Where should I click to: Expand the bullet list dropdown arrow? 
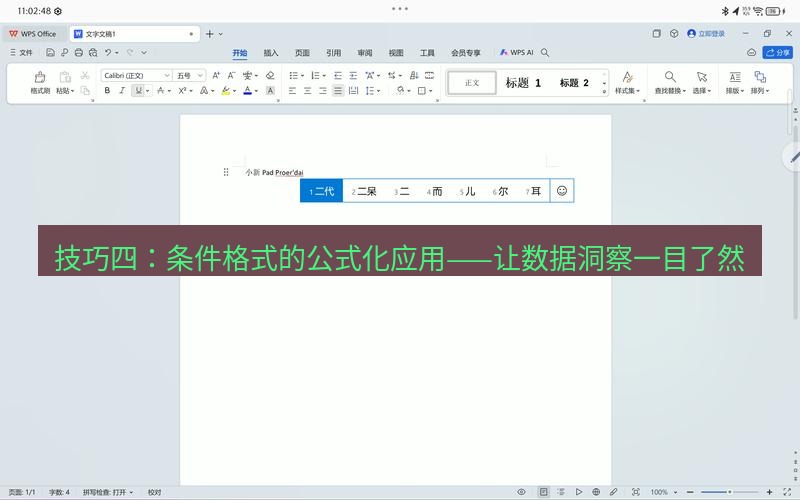[302, 76]
